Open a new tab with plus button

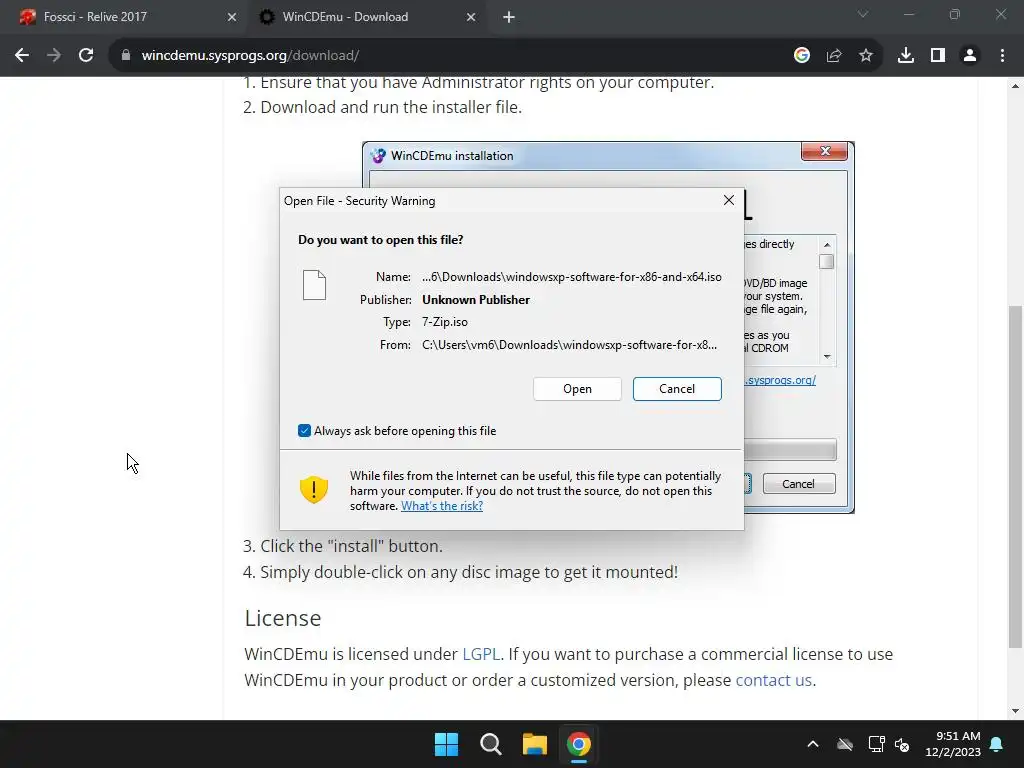509,18
